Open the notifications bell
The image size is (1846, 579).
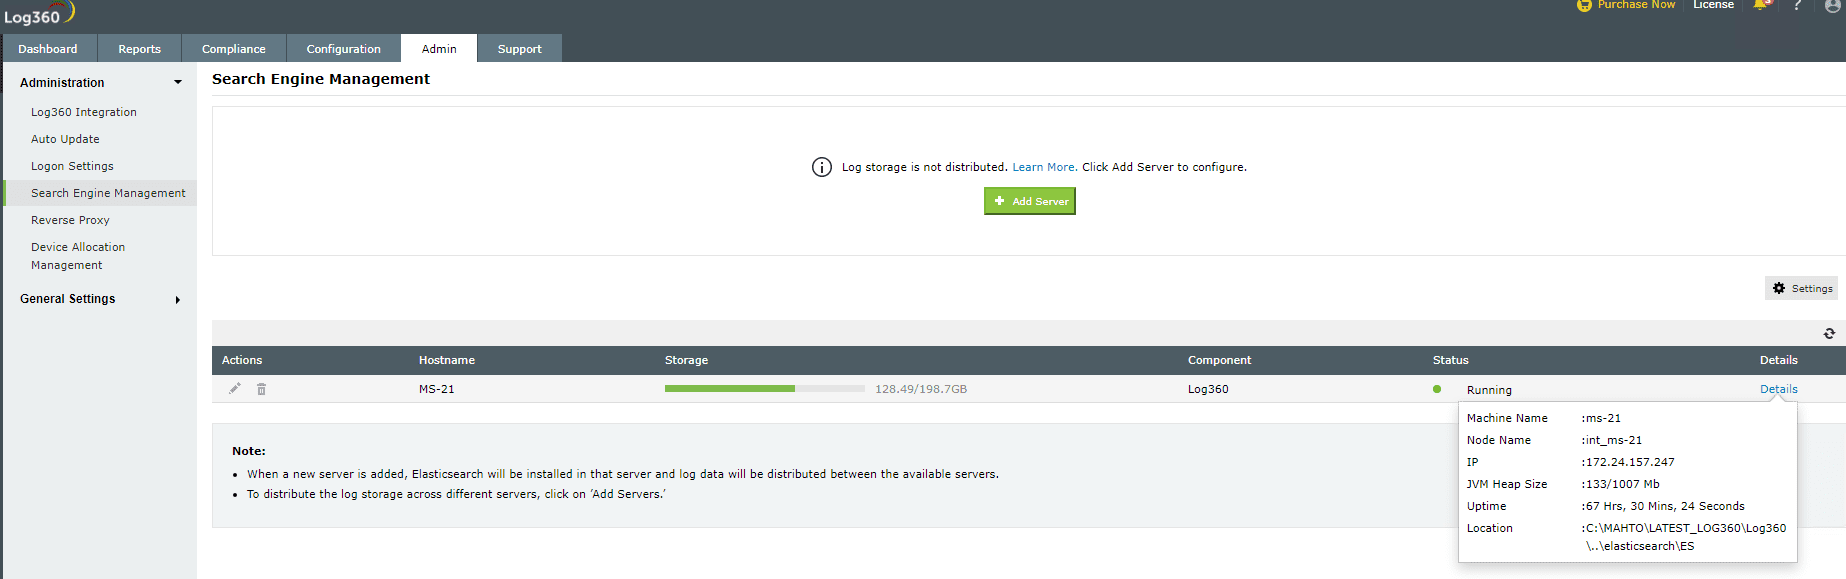pos(1761,5)
